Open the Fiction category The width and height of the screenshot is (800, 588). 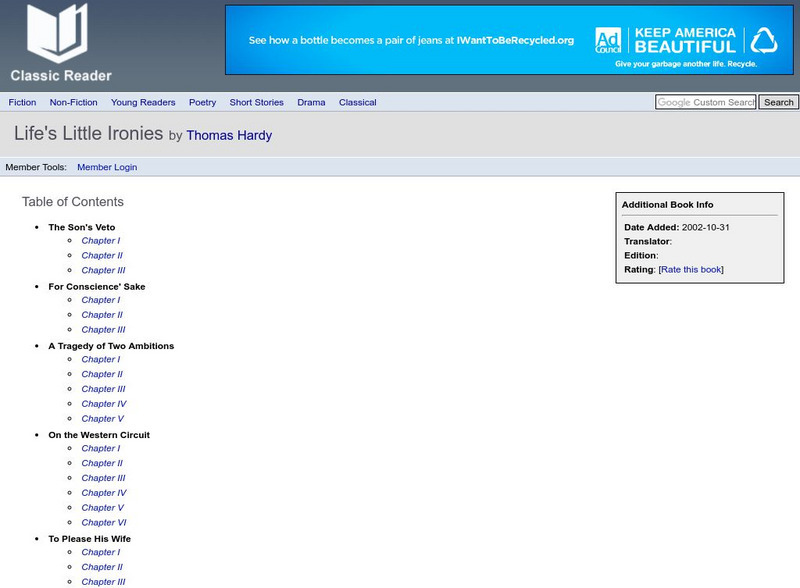pyautogui.click(x=22, y=102)
